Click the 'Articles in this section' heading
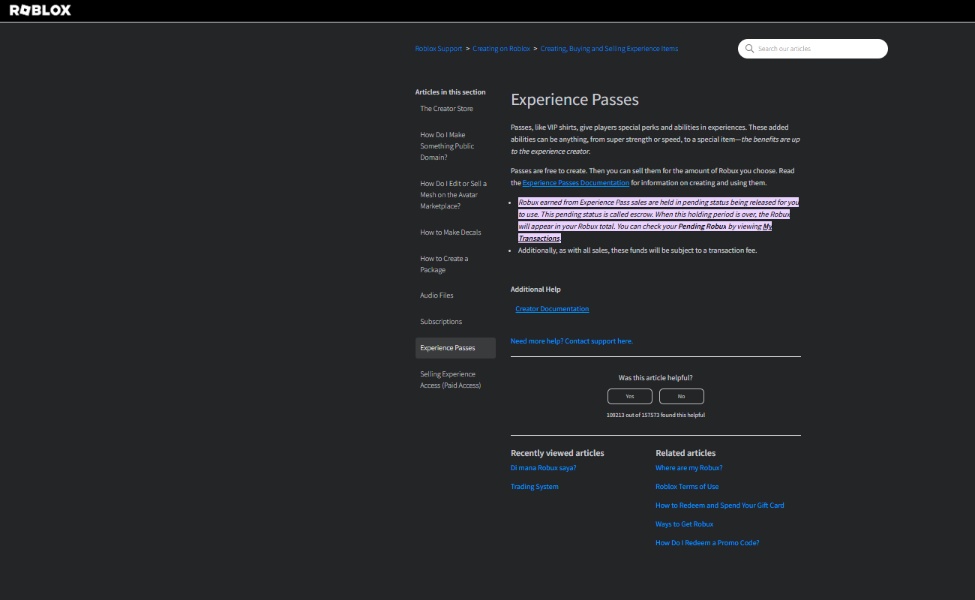The image size is (975, 600). point(450,92)
